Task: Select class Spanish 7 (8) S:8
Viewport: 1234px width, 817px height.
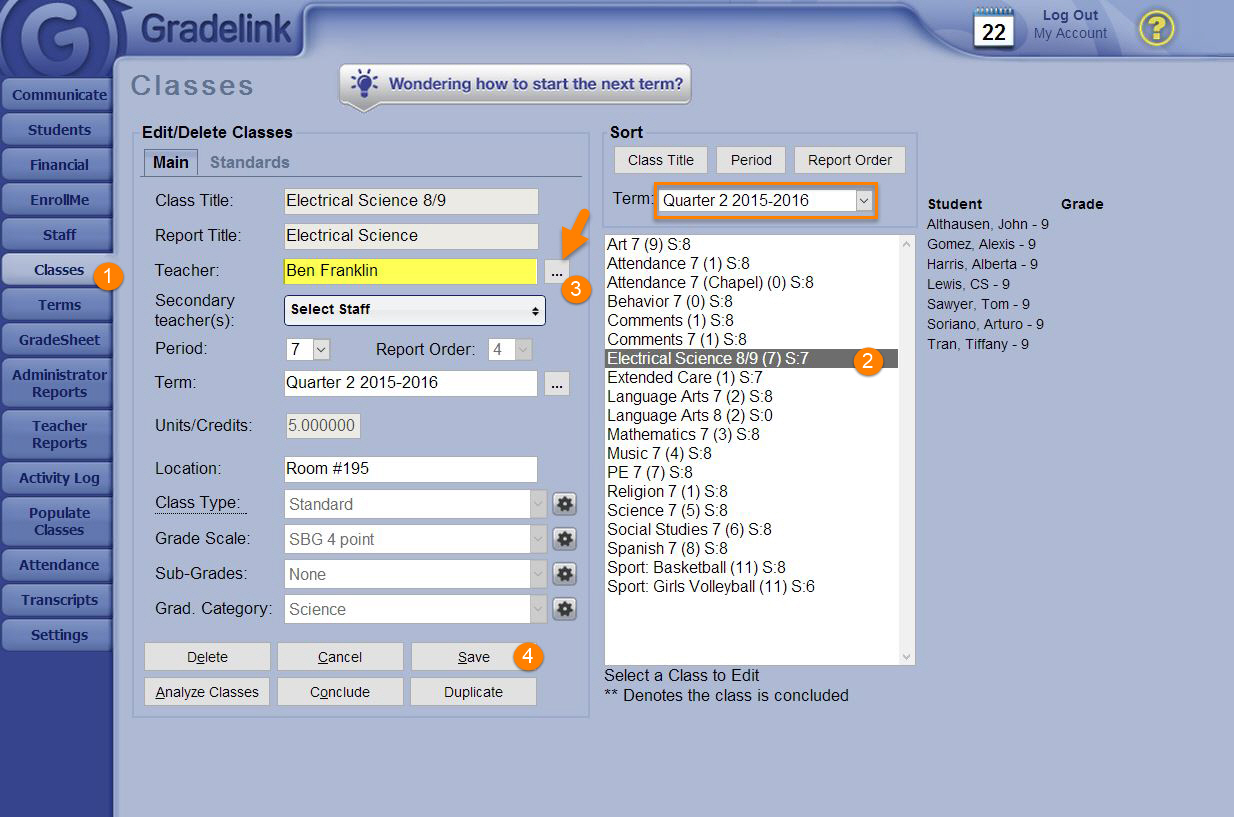Action: (667, 548)
